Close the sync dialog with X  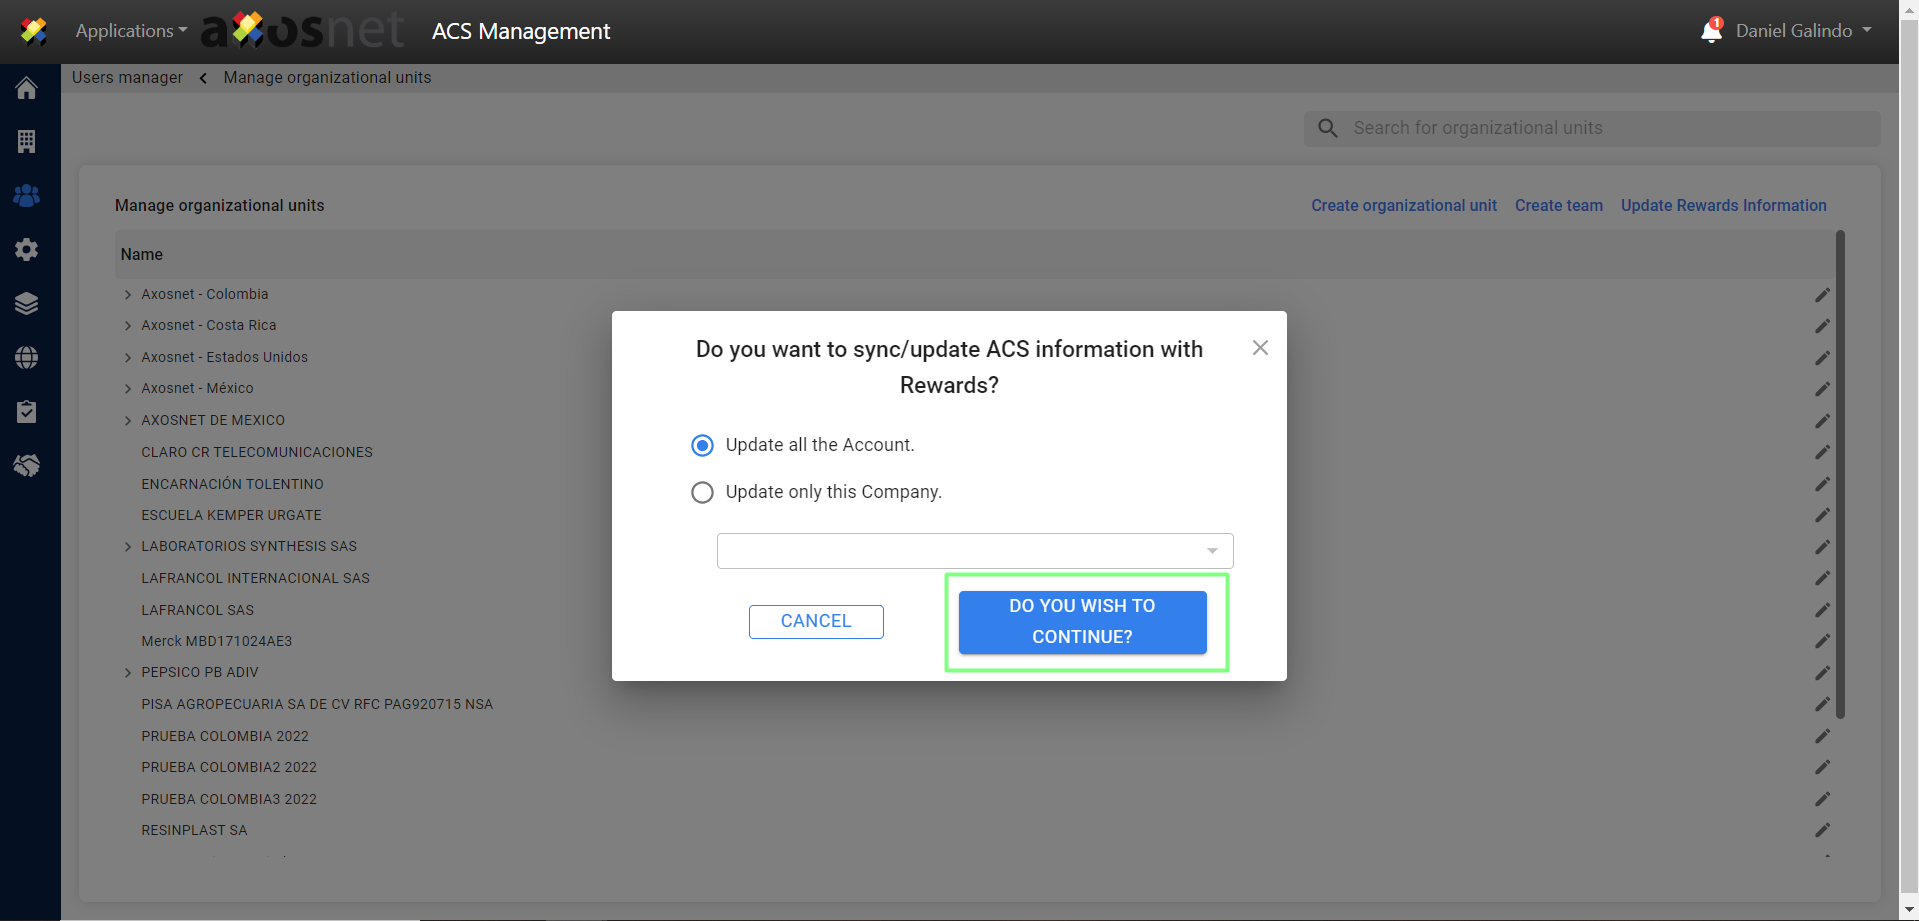(1260, 348)
